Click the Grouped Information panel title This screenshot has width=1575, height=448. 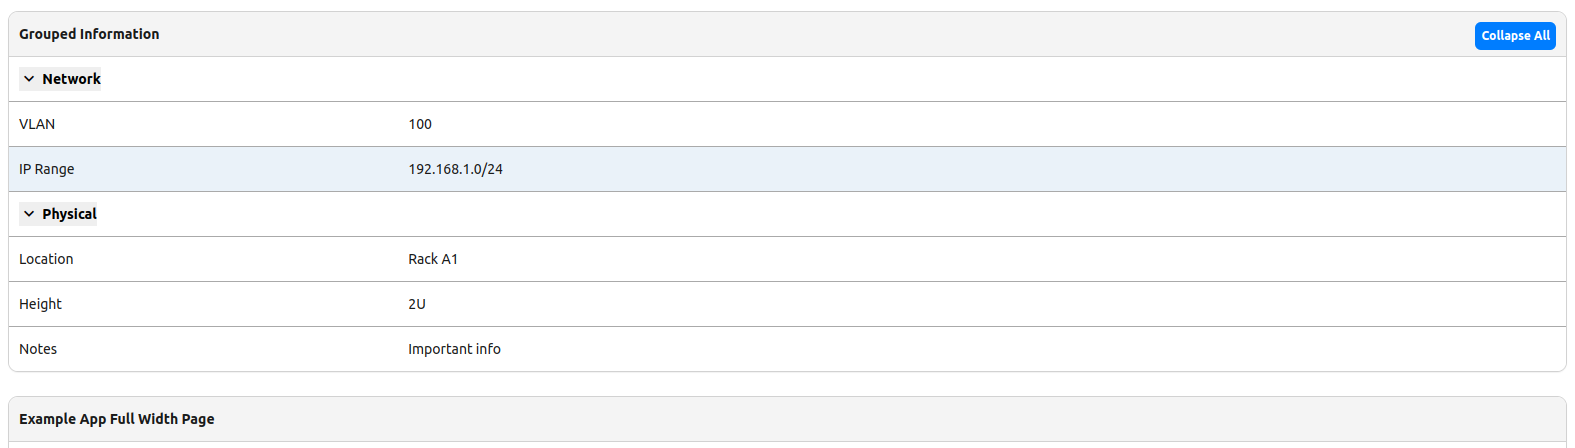click(89, 34)
